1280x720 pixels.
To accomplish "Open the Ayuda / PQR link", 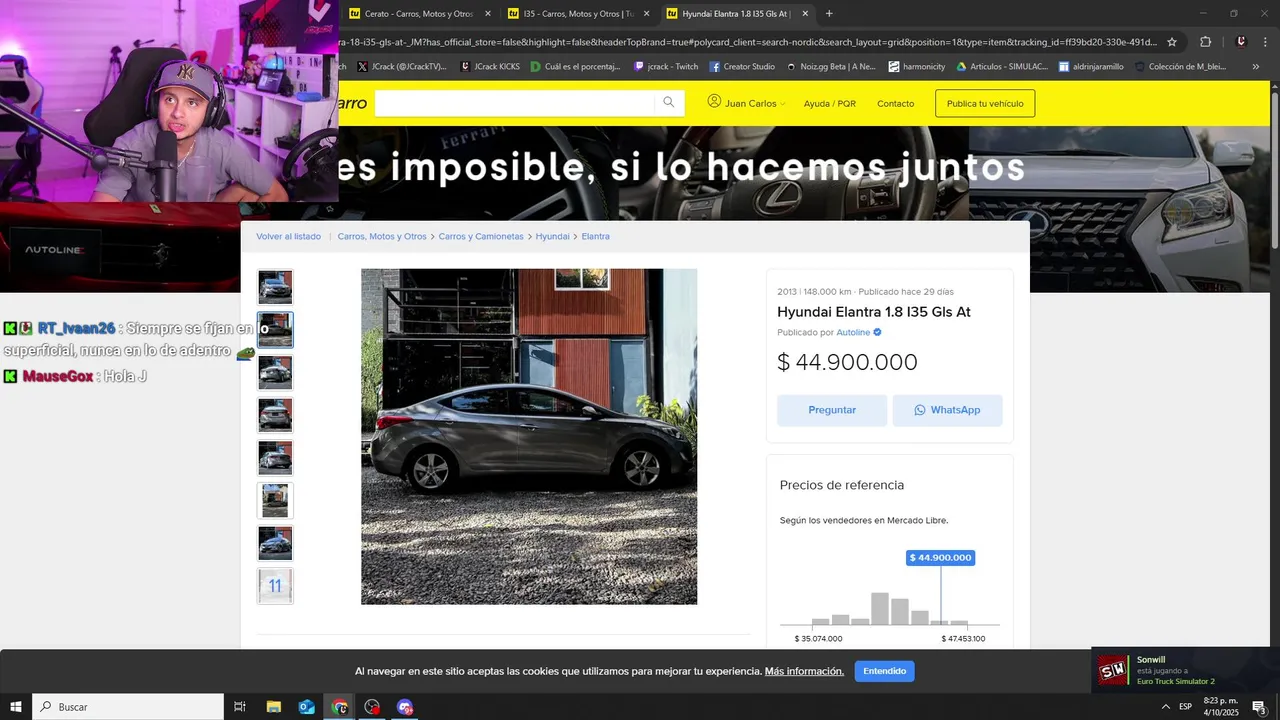I will [x=830, y=104].
